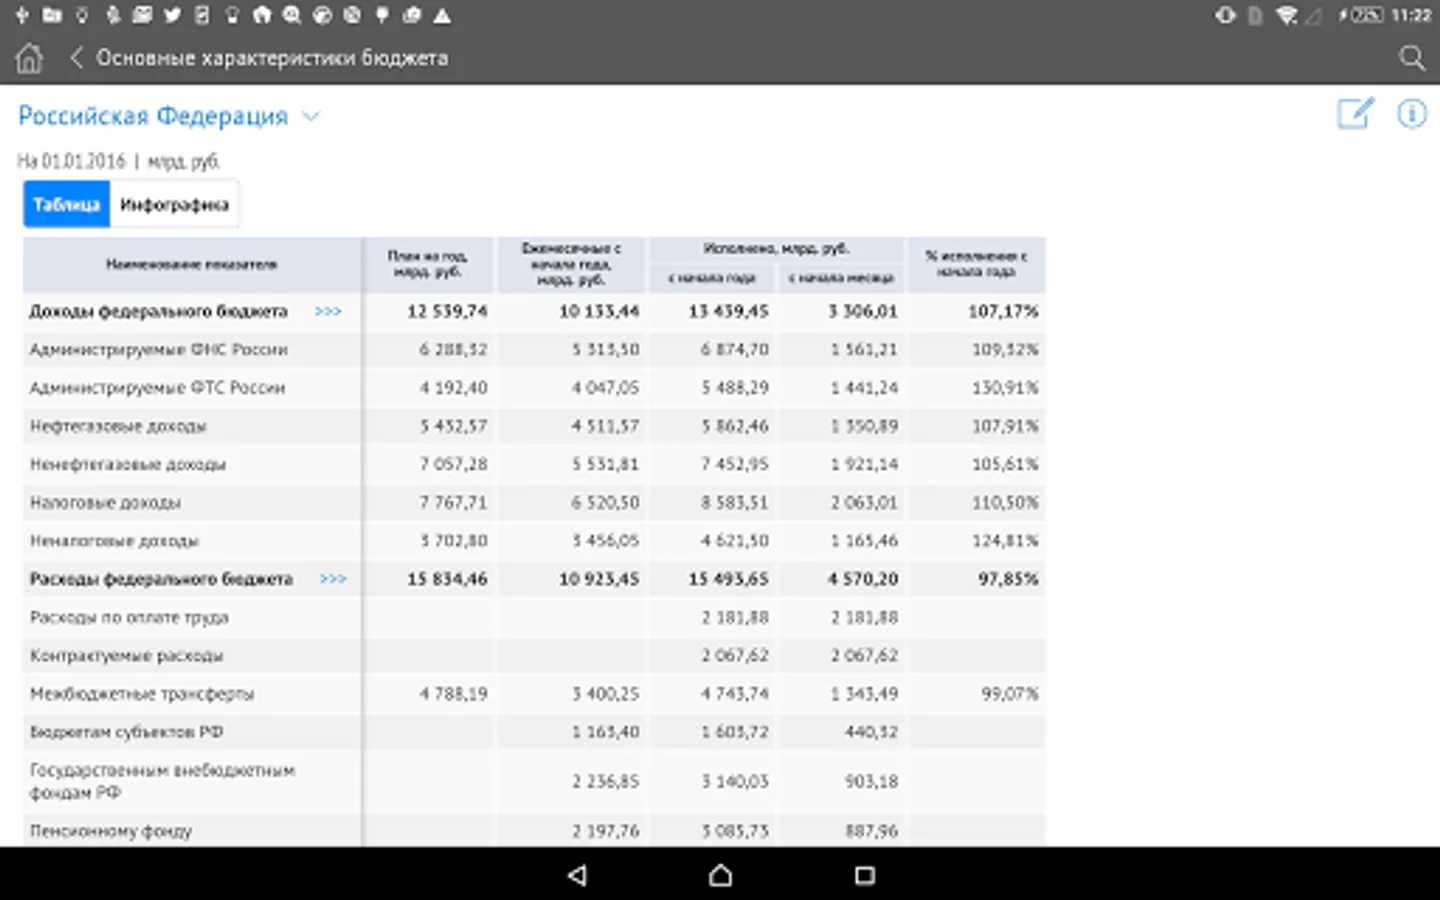This screenshot has height=900, width=1440.
Task: Select the Администрируемые ФНС России row
Action: 534,350
